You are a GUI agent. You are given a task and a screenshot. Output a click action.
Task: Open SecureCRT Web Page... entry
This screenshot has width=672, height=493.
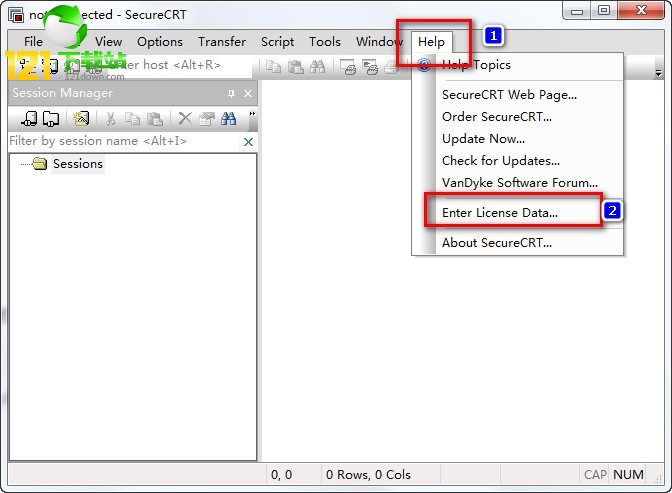pos(517,94)
